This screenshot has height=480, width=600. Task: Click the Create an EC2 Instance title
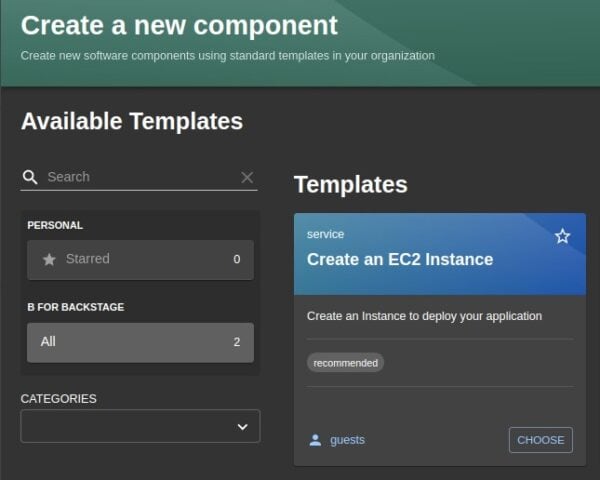[x=400, y=260]
